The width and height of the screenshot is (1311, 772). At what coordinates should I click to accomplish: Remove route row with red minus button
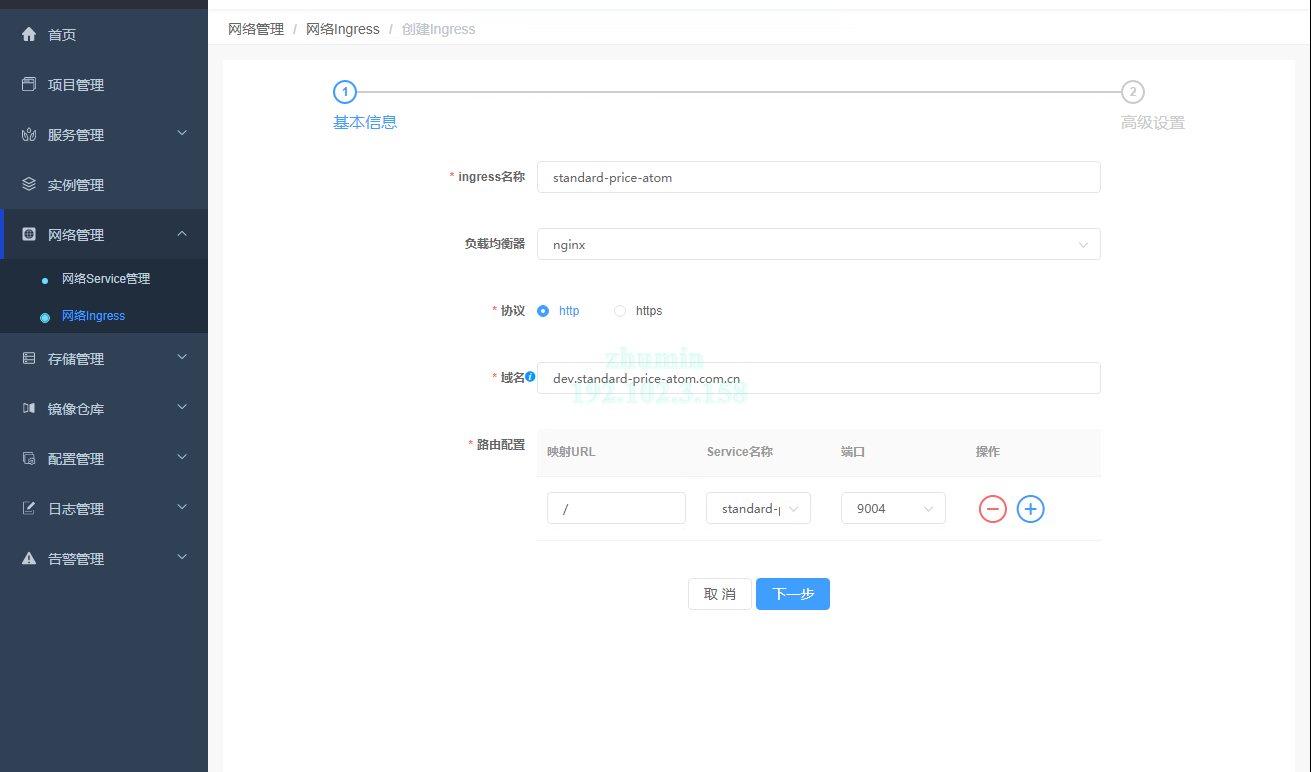(993, 509)
